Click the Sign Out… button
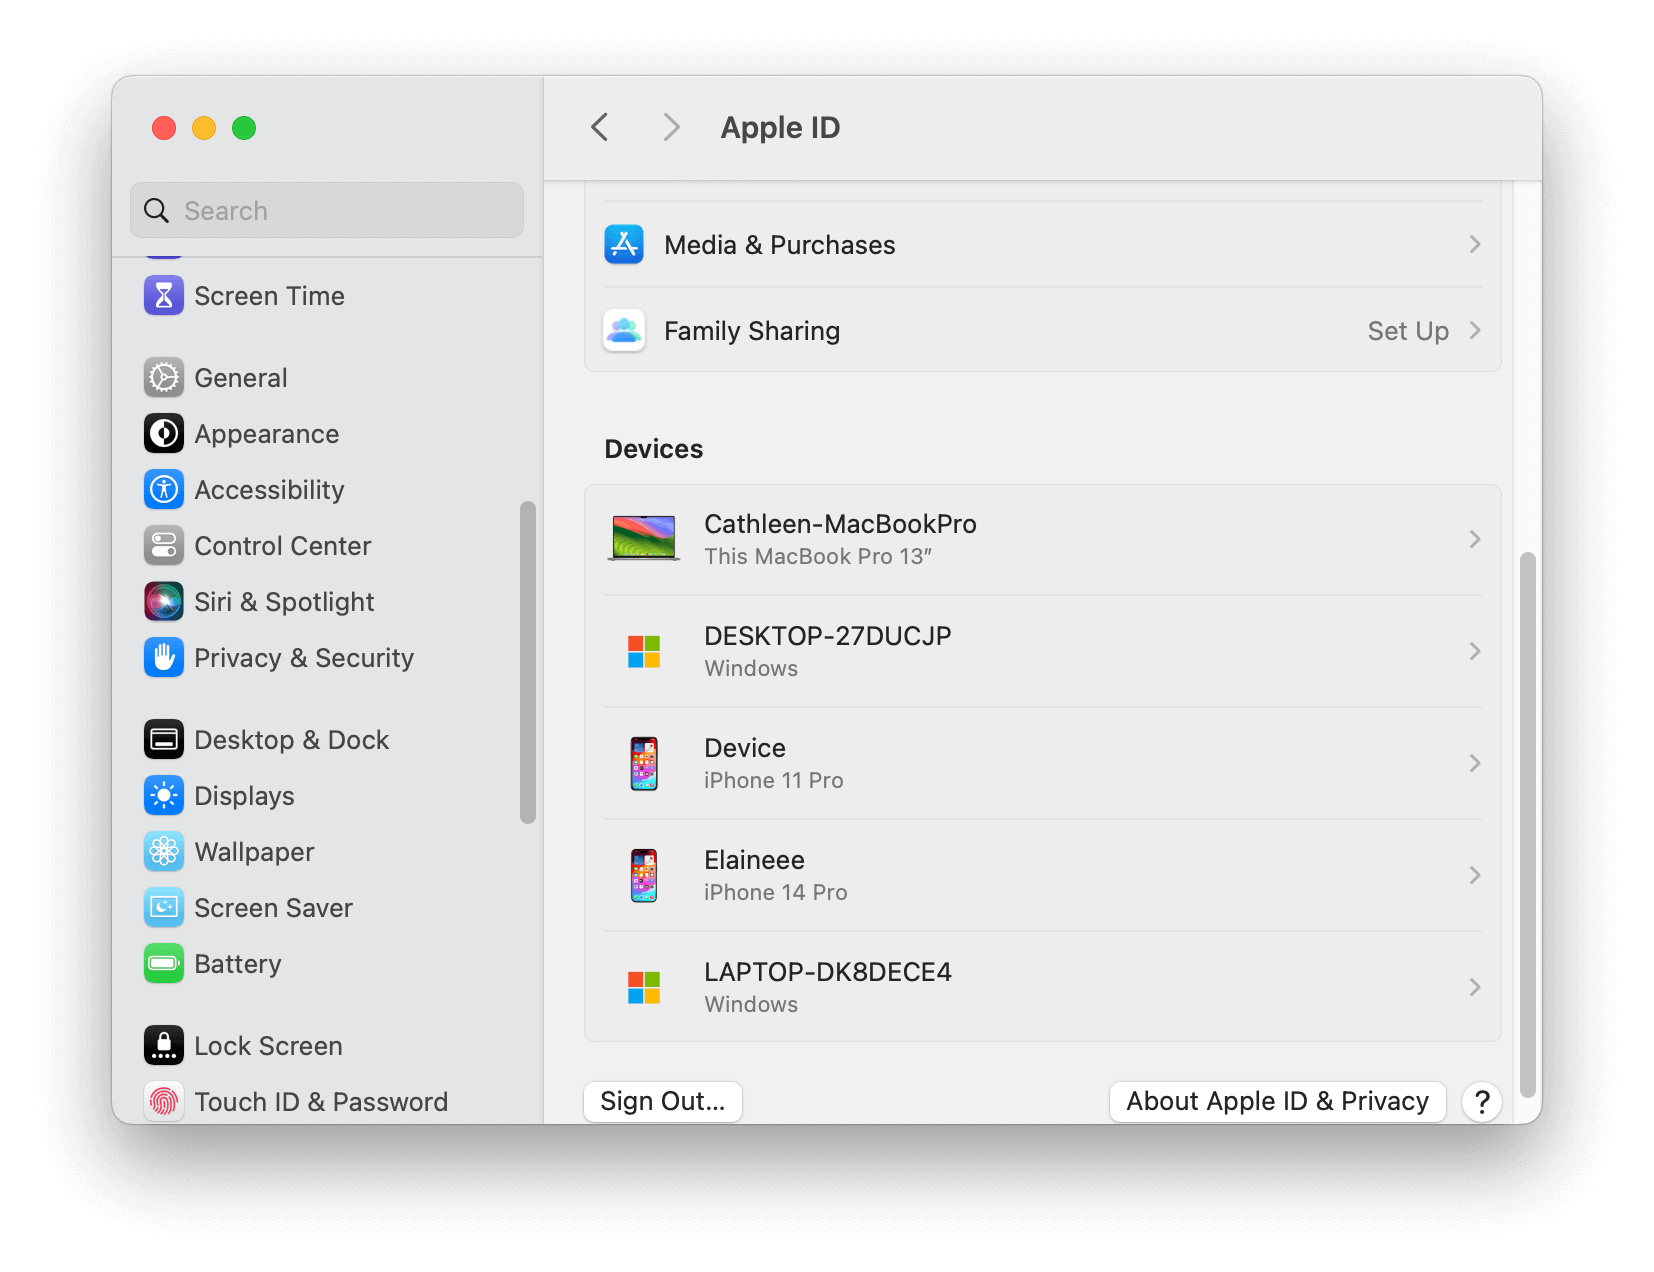 [x=663, y=1102]
